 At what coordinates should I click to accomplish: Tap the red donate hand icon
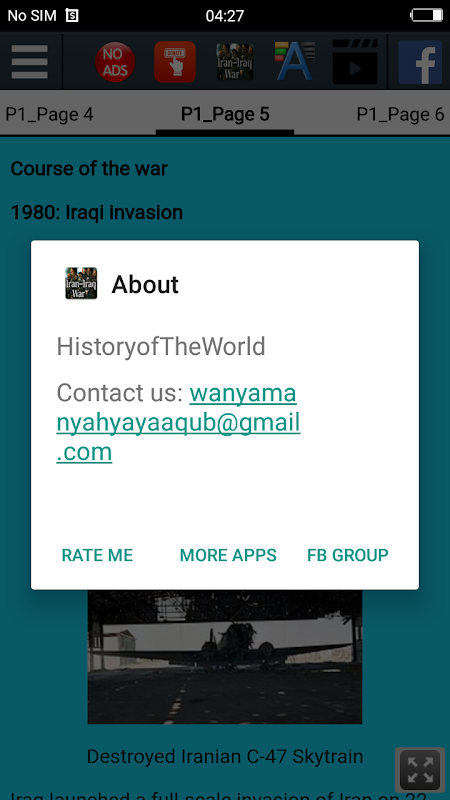click(x=175, y=62)
